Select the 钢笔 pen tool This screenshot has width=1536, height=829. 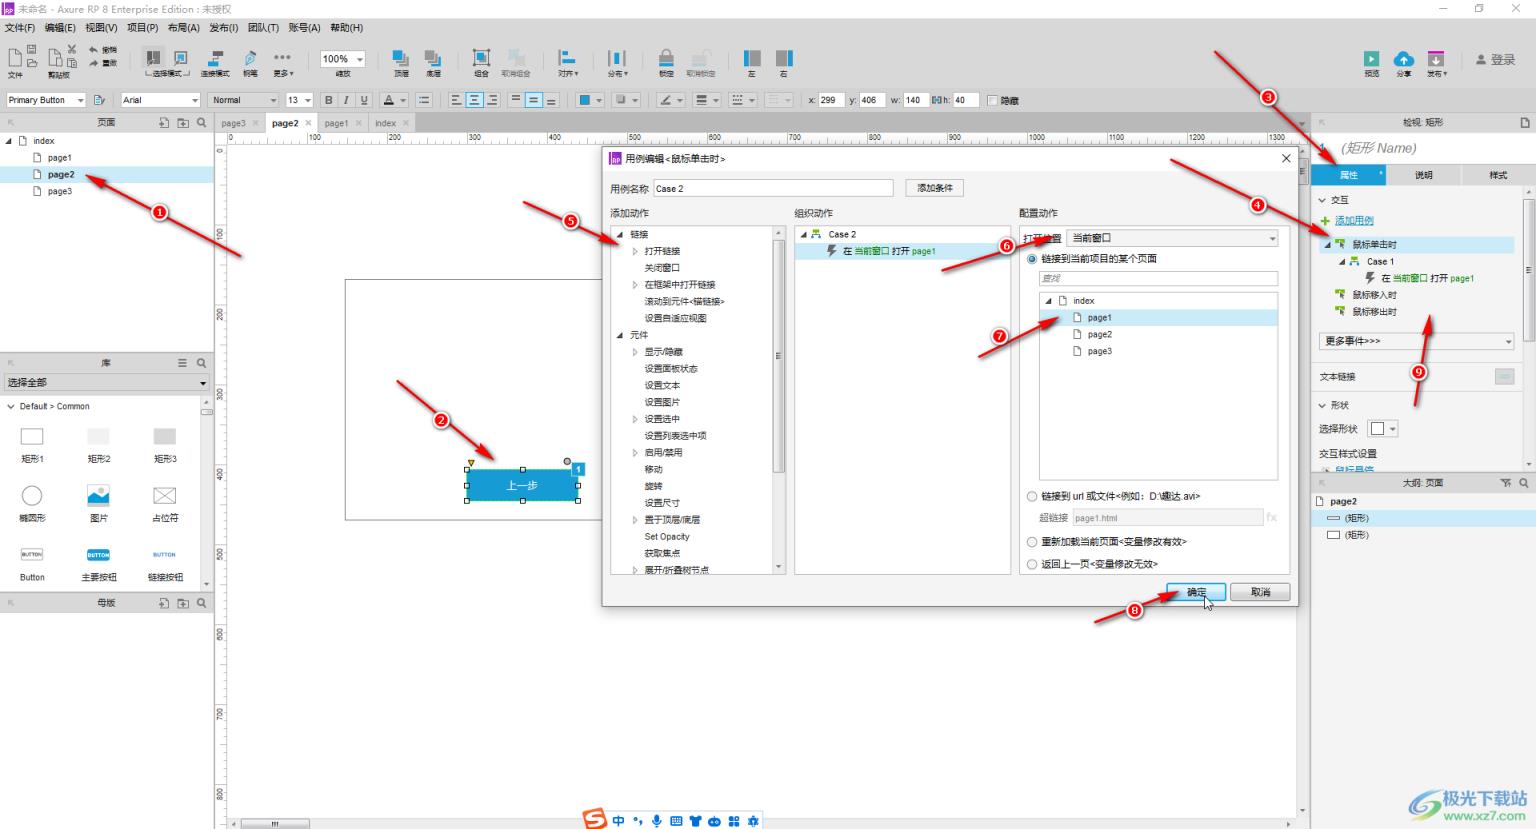[250, 62]
